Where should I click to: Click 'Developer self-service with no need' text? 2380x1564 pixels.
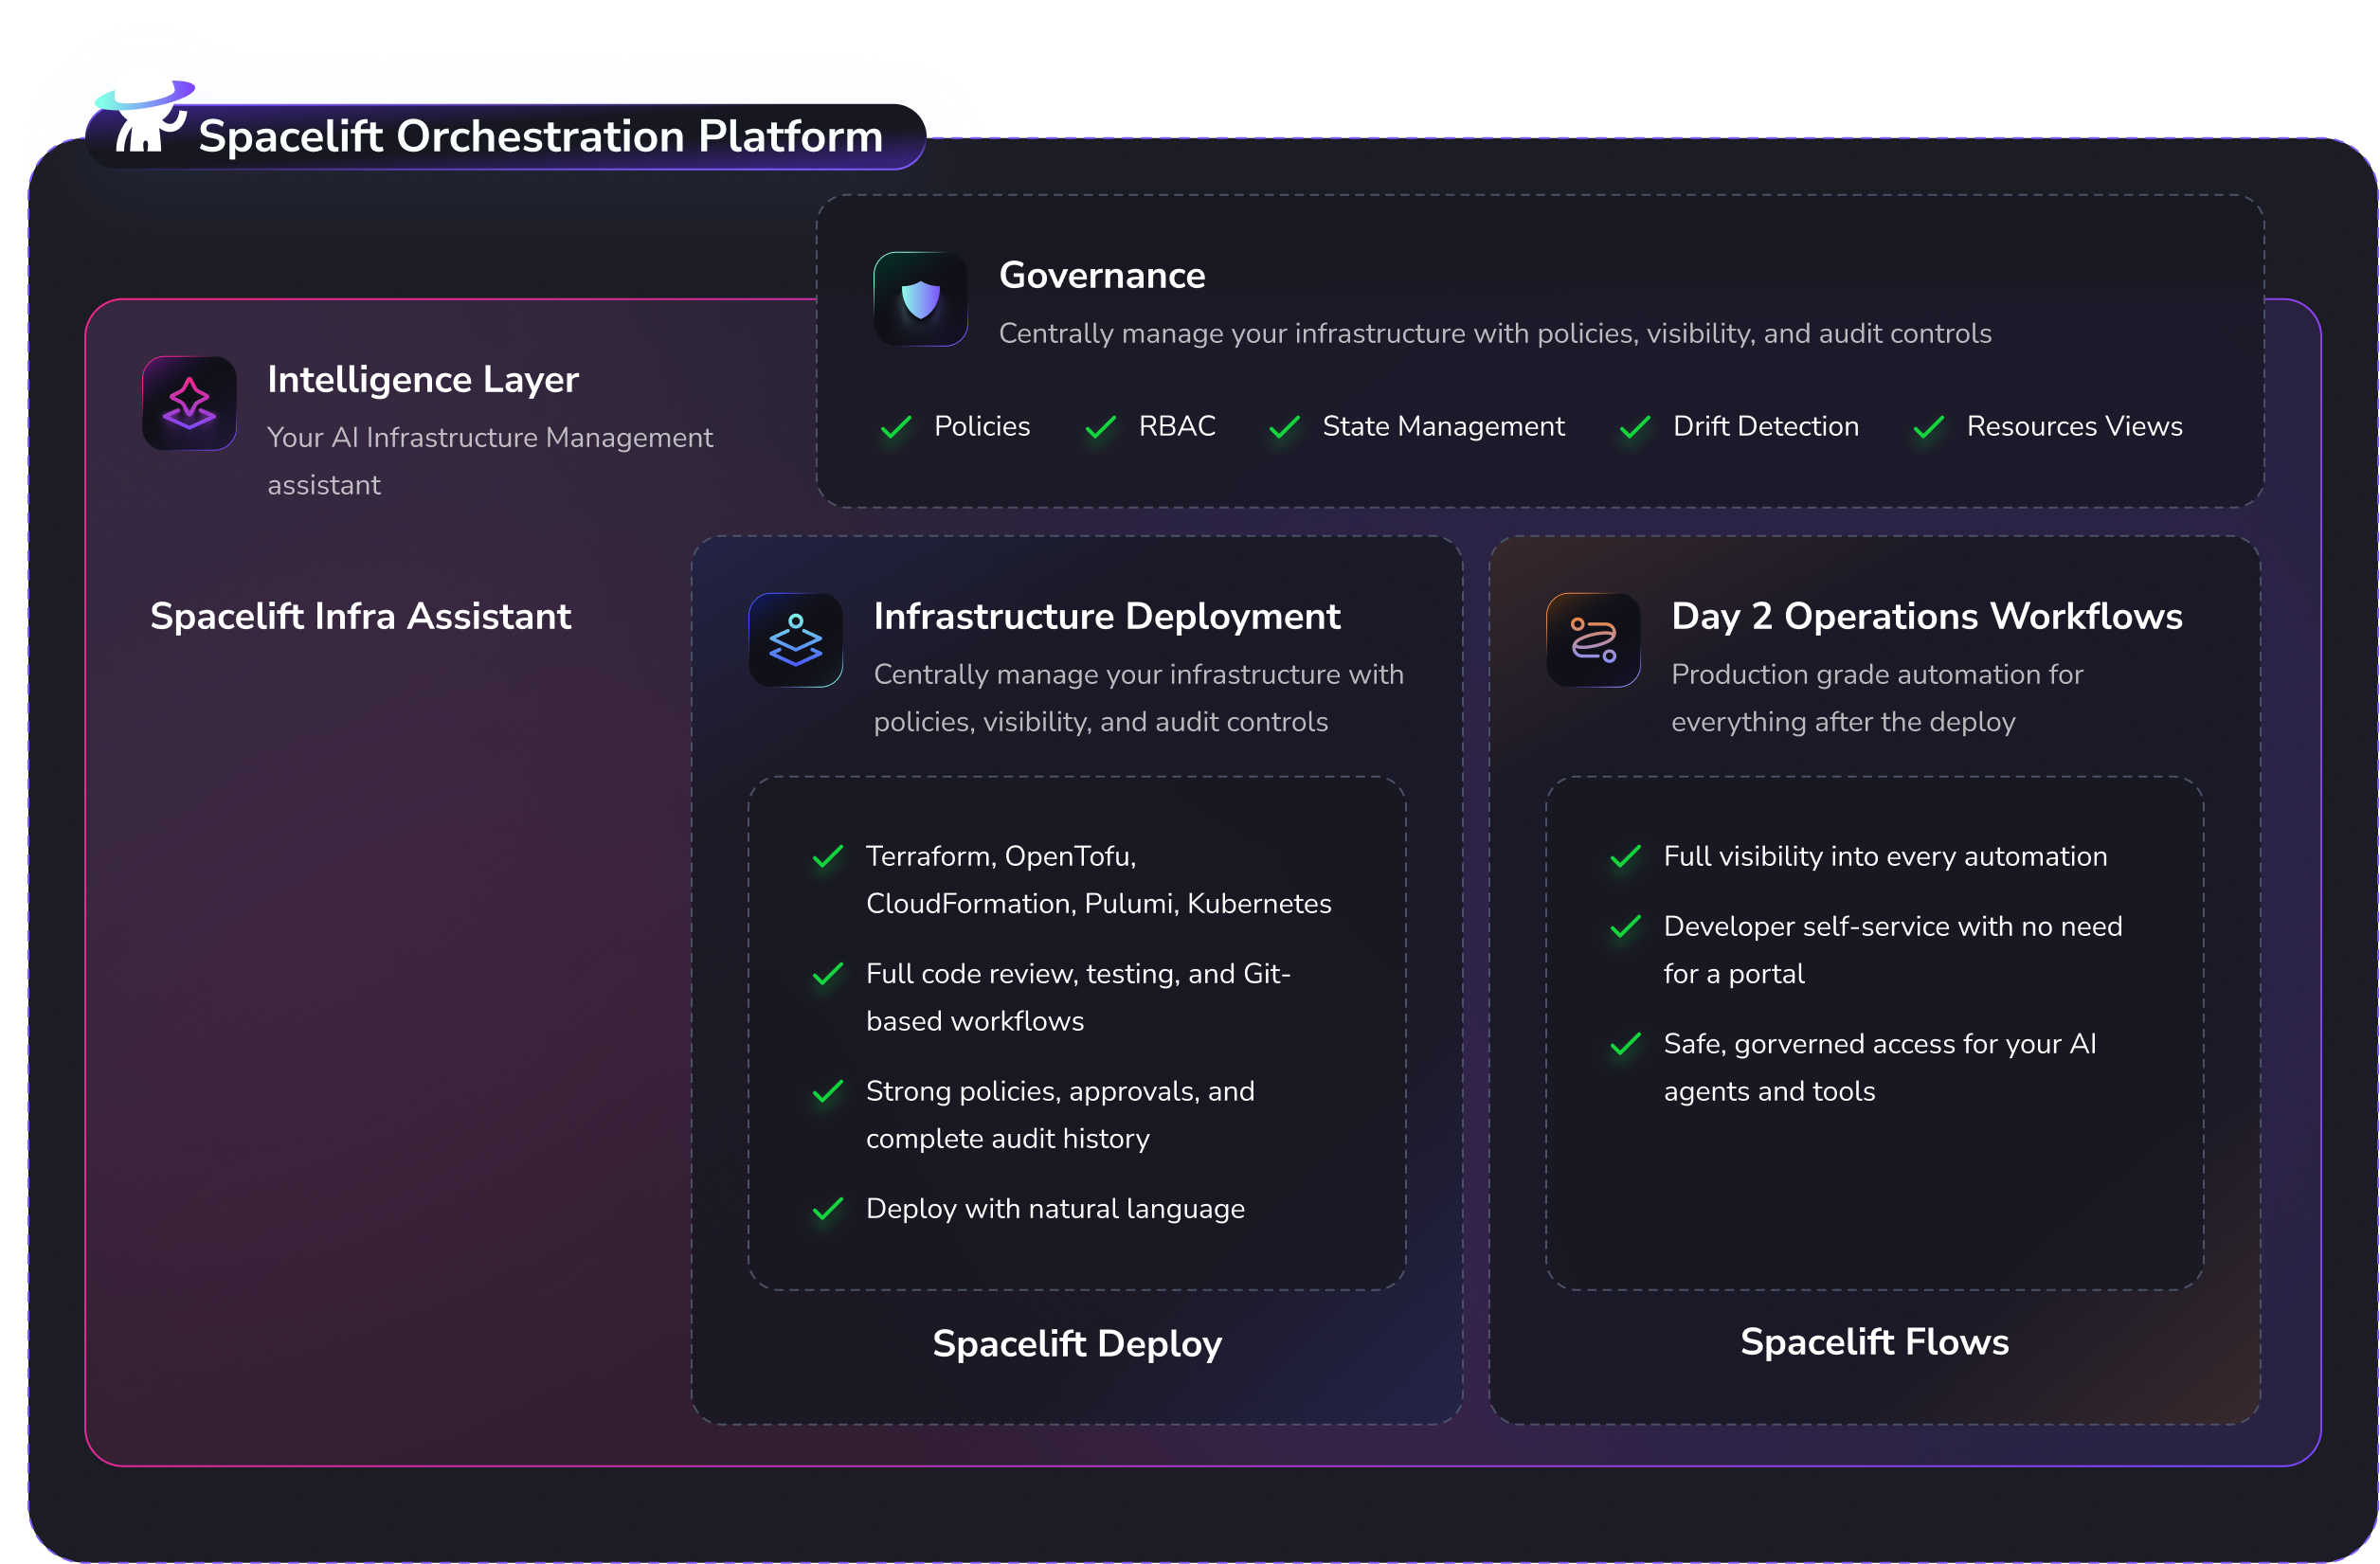pyautogui.click(x=1893, y=950)
